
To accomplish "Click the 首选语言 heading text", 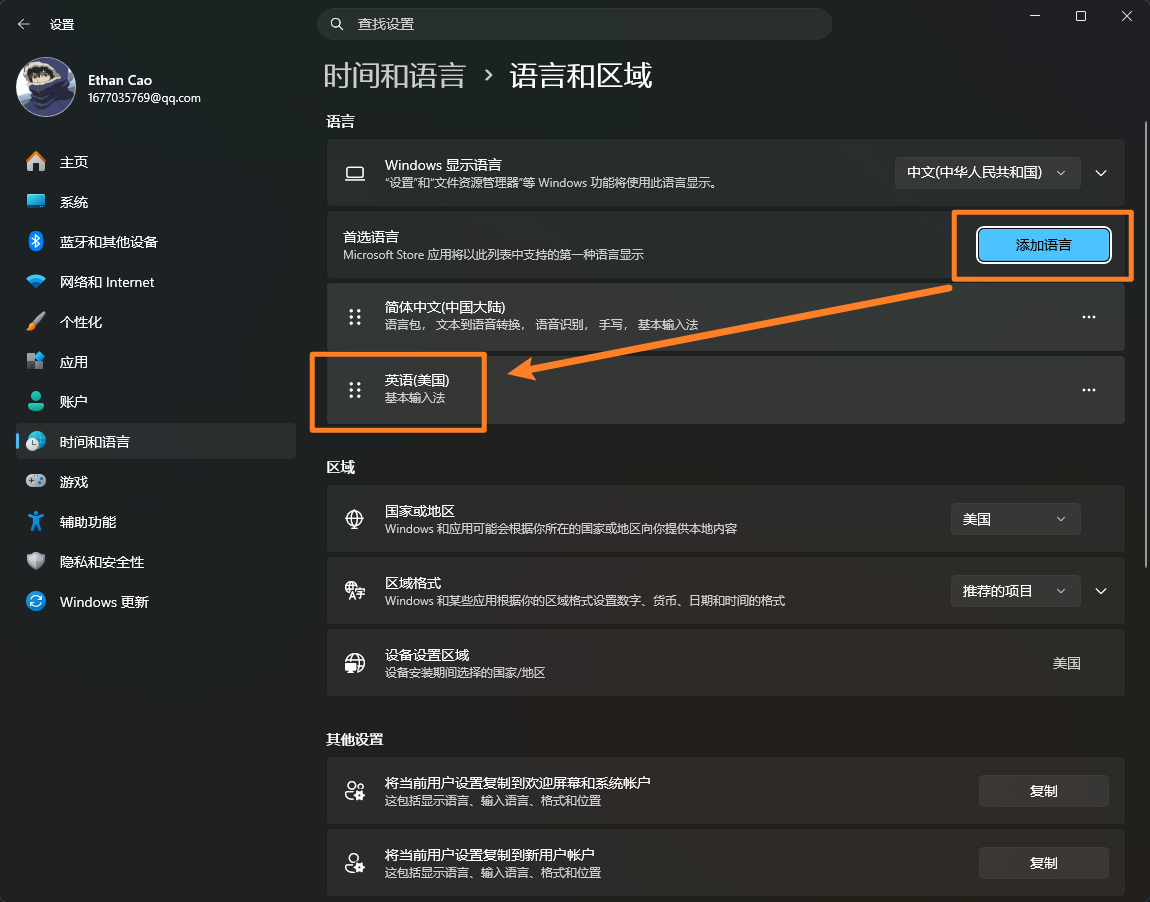I will click(371, 237).
